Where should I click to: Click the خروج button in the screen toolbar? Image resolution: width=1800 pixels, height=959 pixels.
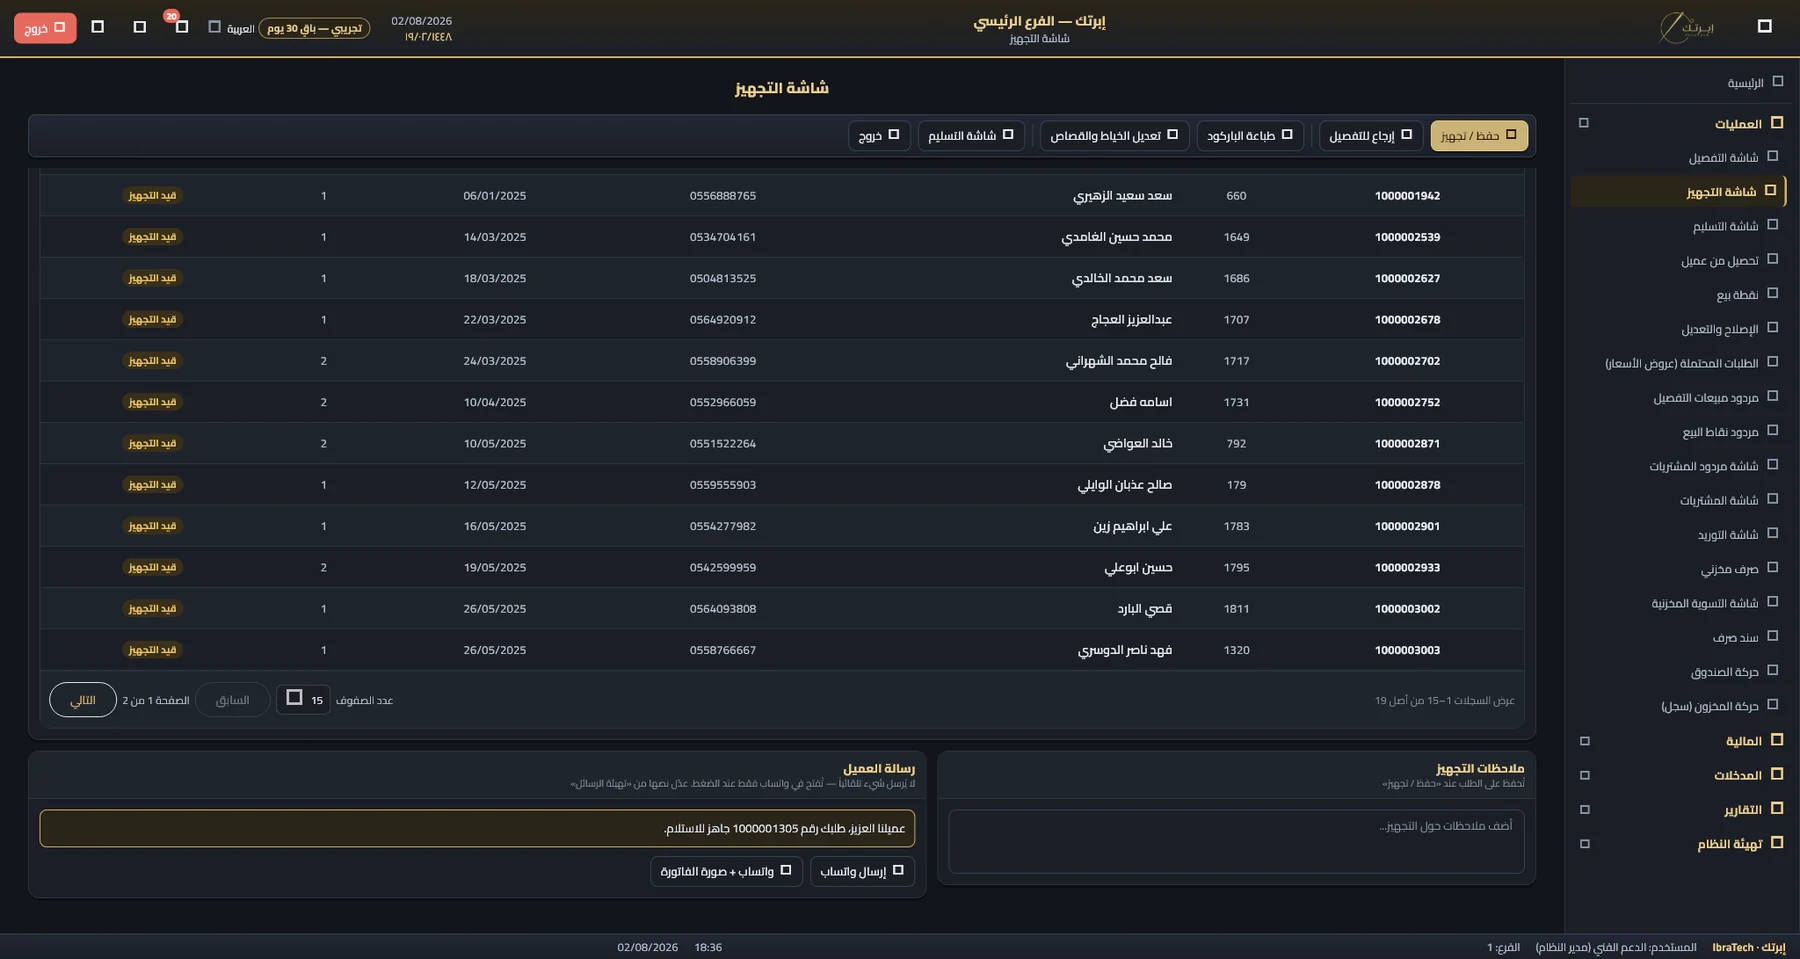[x=879, y=135]
